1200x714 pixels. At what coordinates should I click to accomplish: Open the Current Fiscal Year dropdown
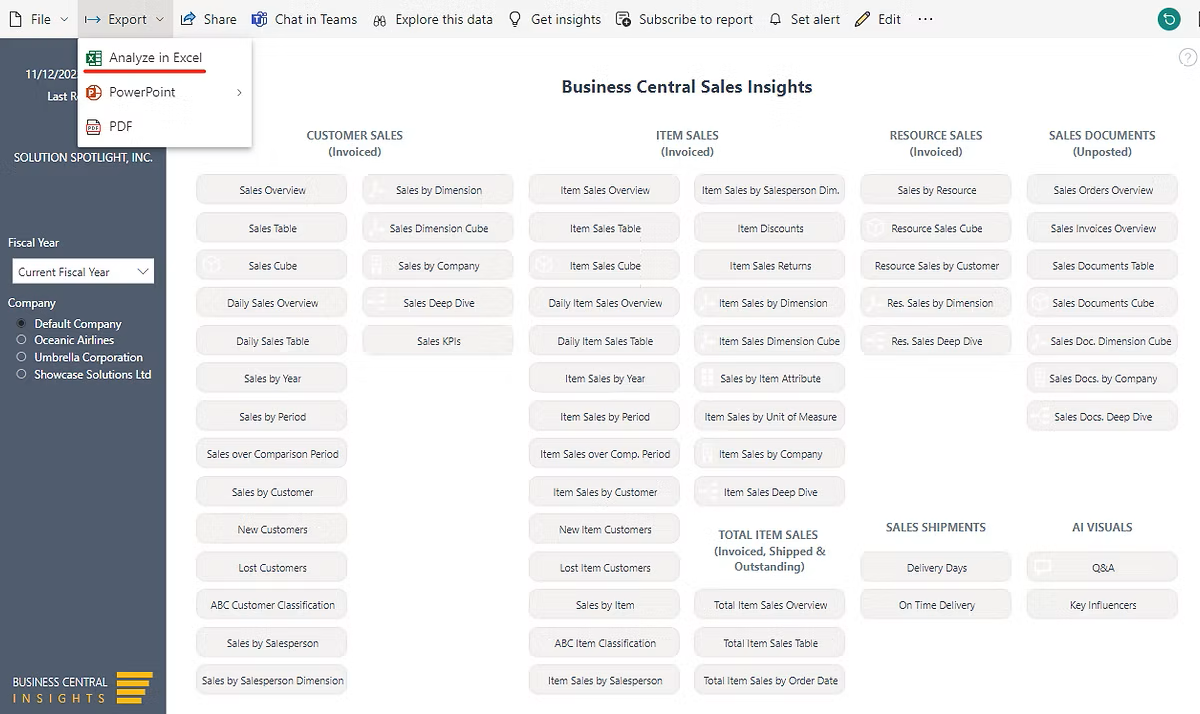(83, 271)
